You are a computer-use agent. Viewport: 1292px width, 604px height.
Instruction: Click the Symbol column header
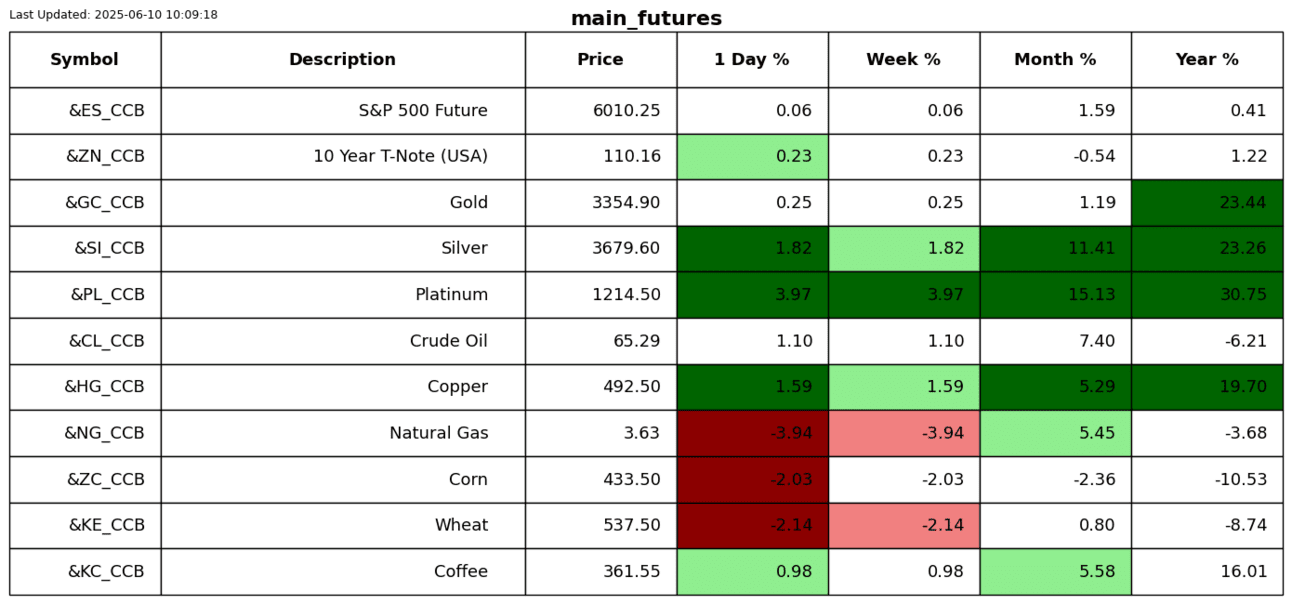(84, 60)
